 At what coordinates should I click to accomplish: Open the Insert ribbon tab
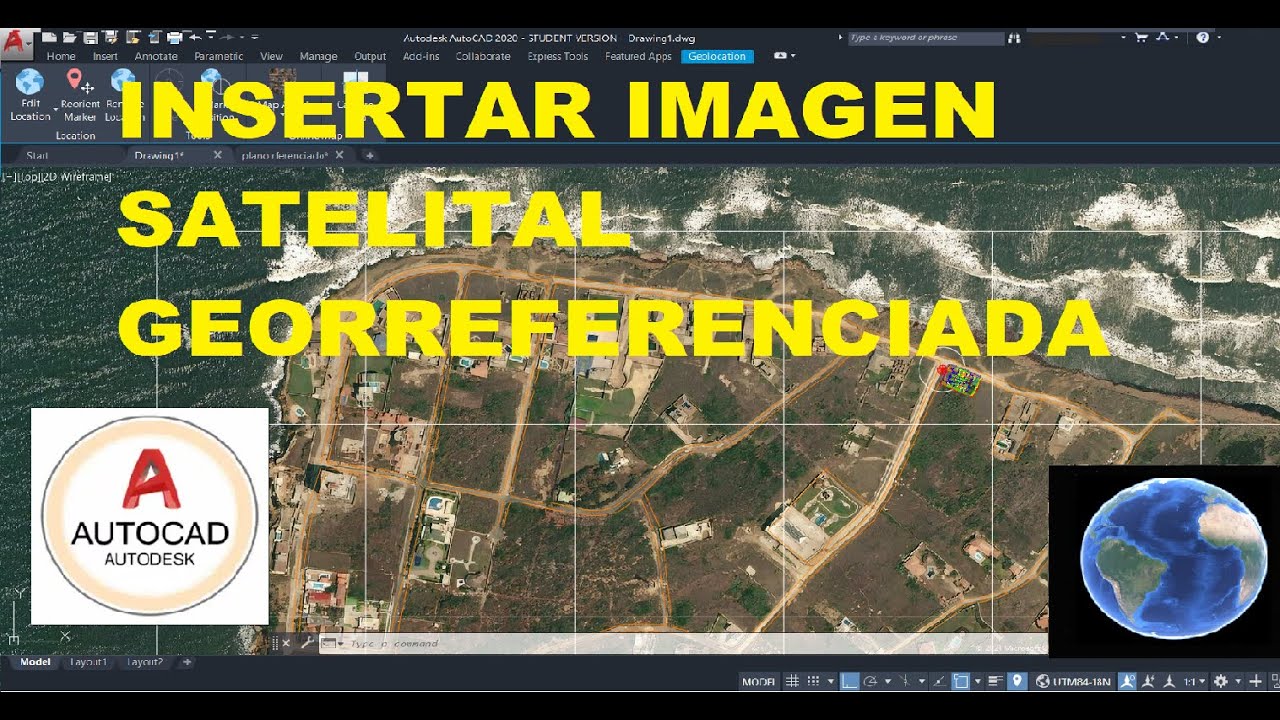(105, 56)
